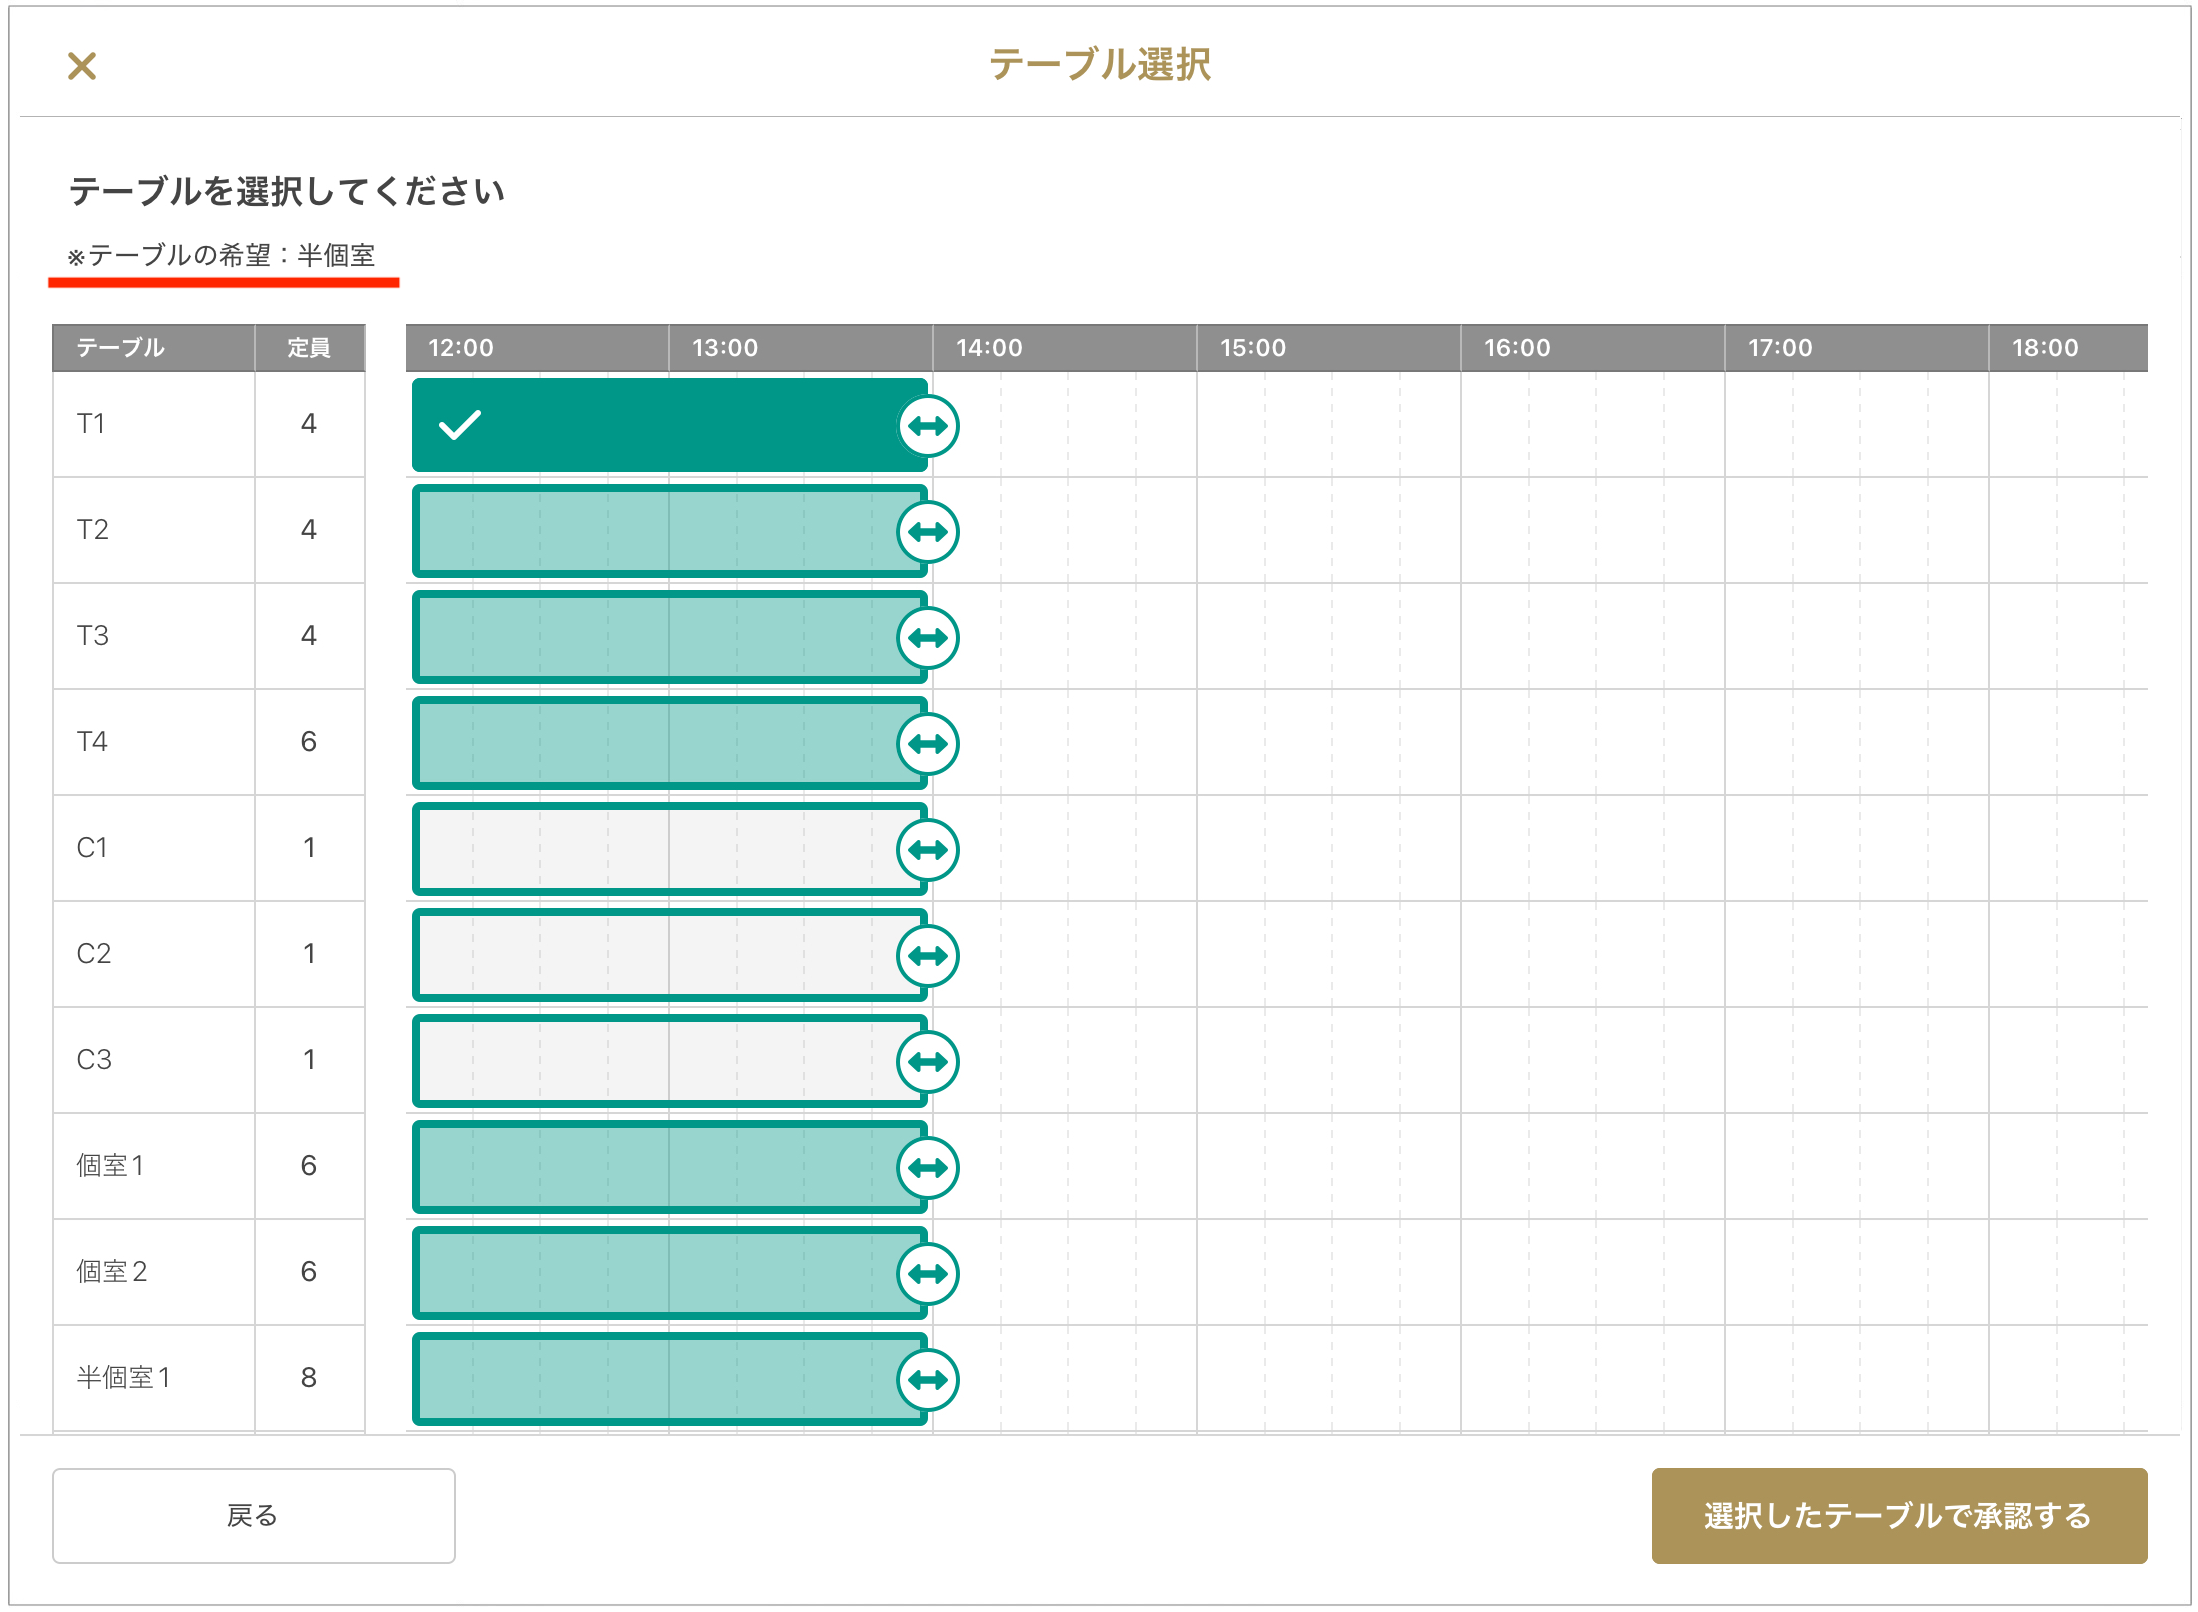Click the resize arrow handle on row T2

(928, 532)
